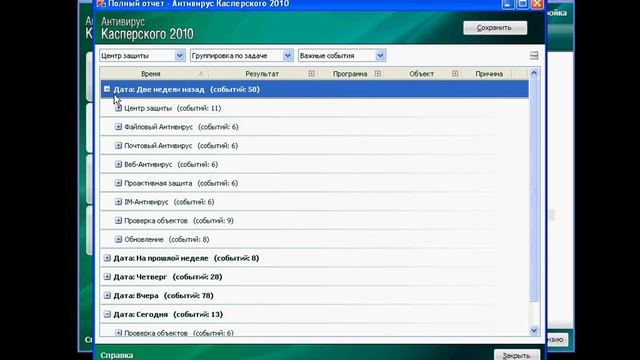Expand the Почтовый Антивирус row
This screenshot has width=640, height=360.
118,145
